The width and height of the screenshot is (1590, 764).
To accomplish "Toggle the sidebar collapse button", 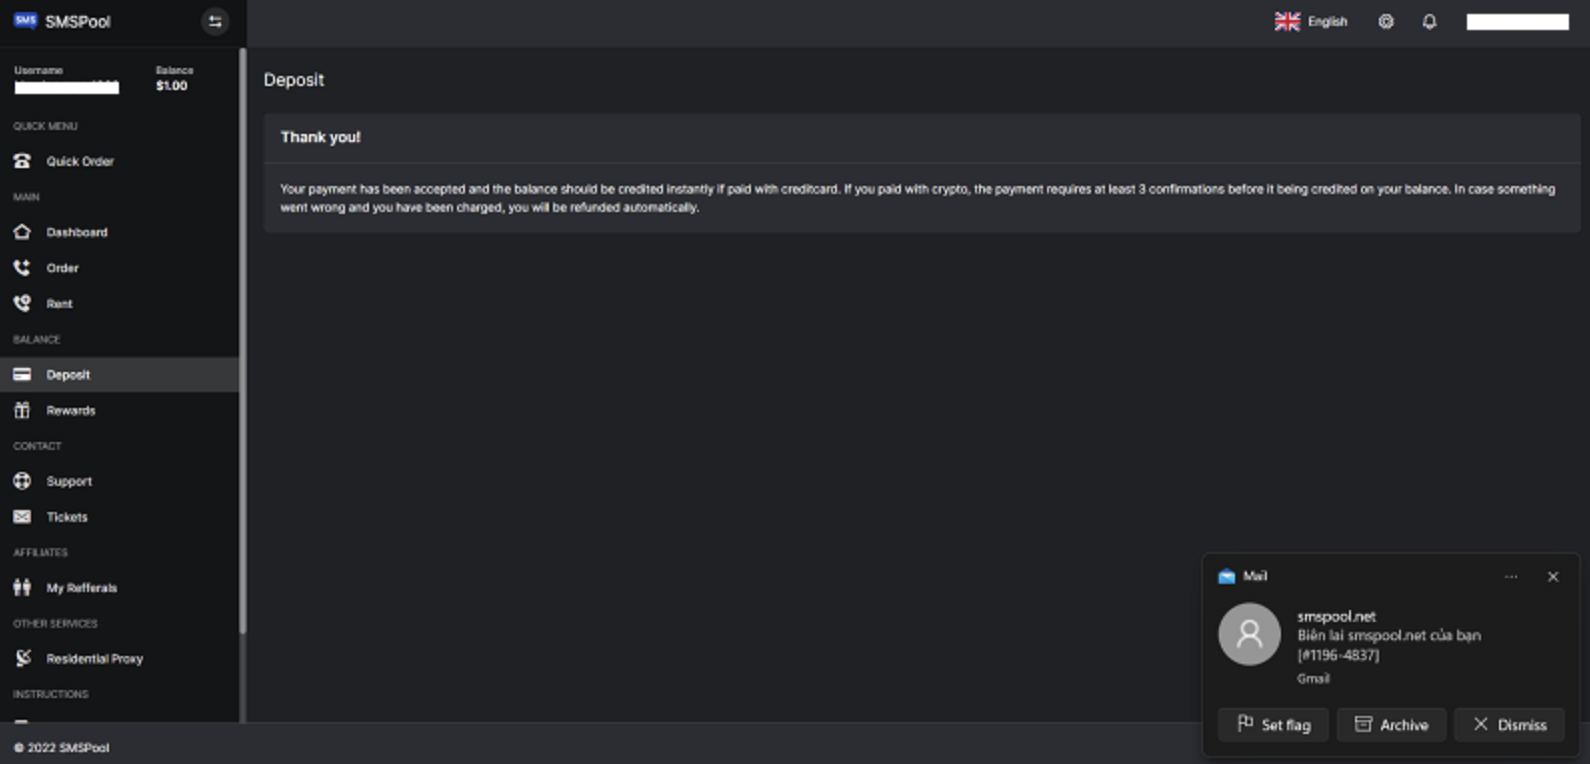I will (215, 21).
